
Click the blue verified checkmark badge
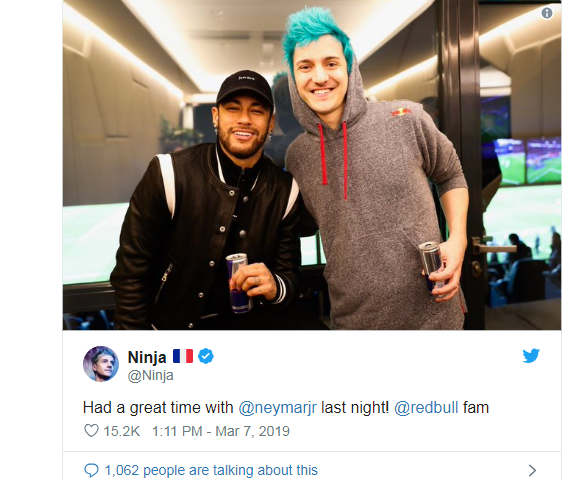206,356
